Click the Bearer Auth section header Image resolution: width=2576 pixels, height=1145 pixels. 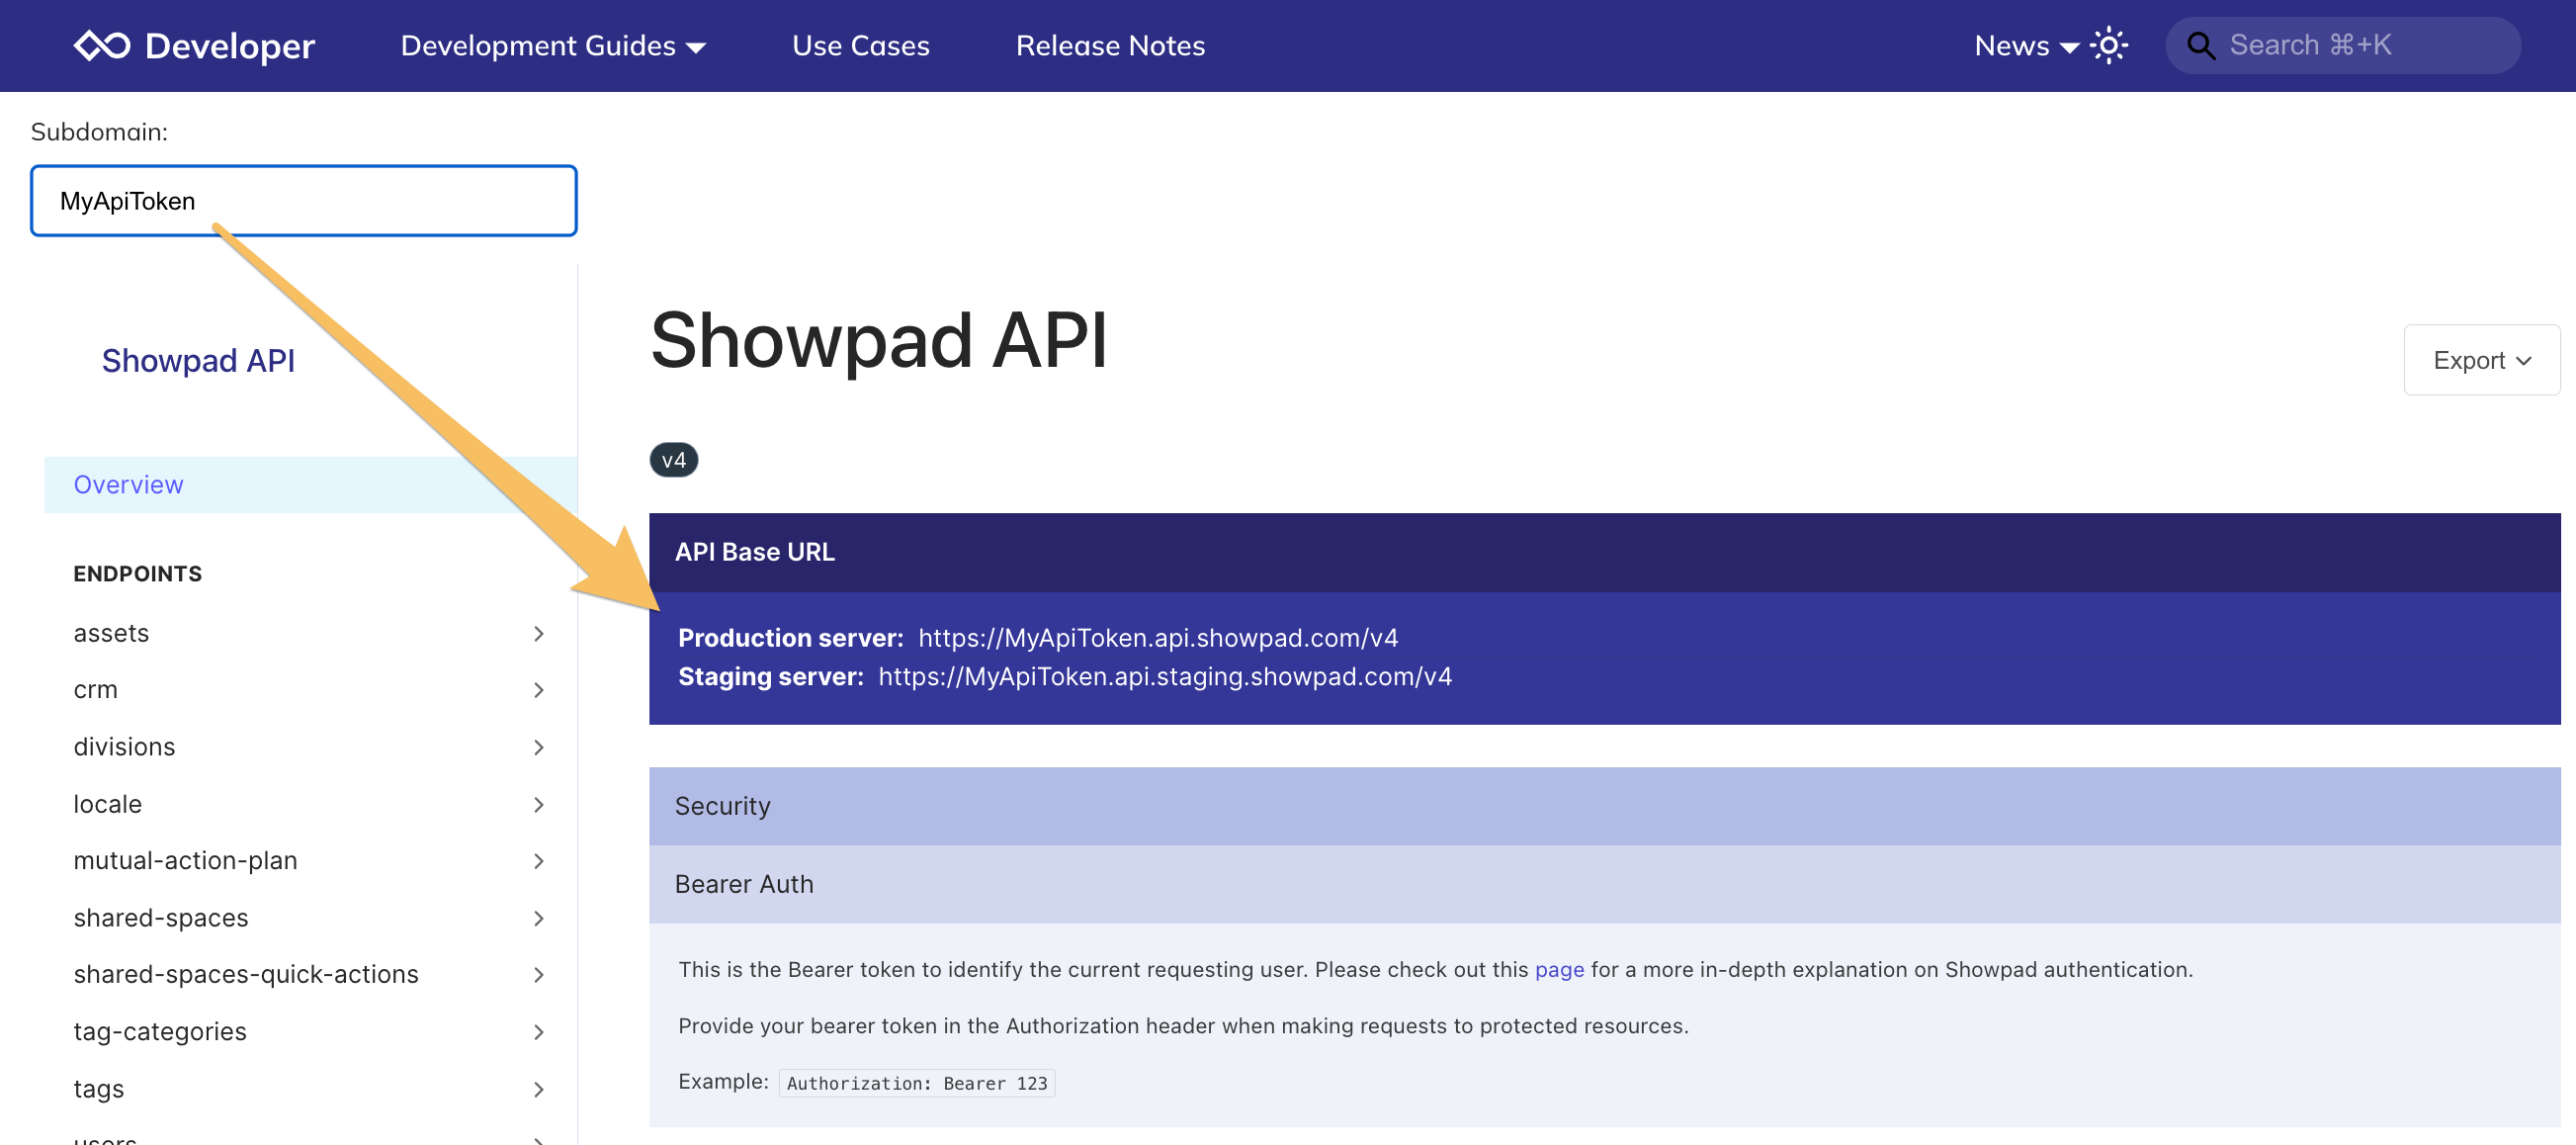tap(1604, 884)
